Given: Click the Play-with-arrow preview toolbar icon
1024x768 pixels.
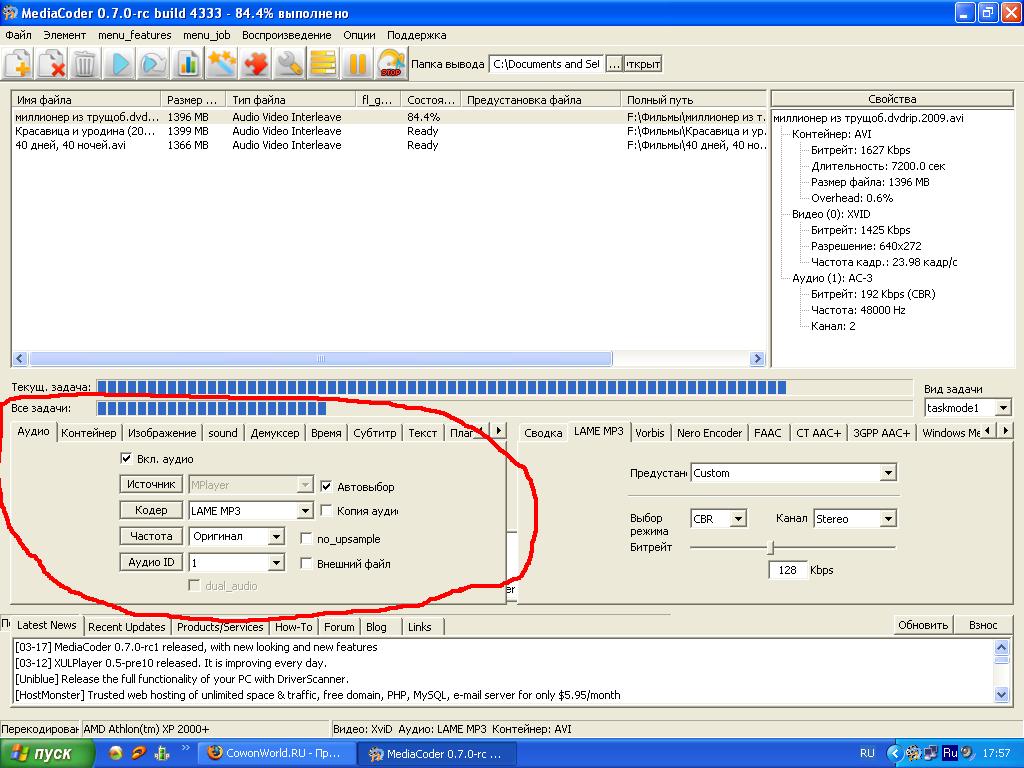Looking at the screenshot, I should click(153, 64).
